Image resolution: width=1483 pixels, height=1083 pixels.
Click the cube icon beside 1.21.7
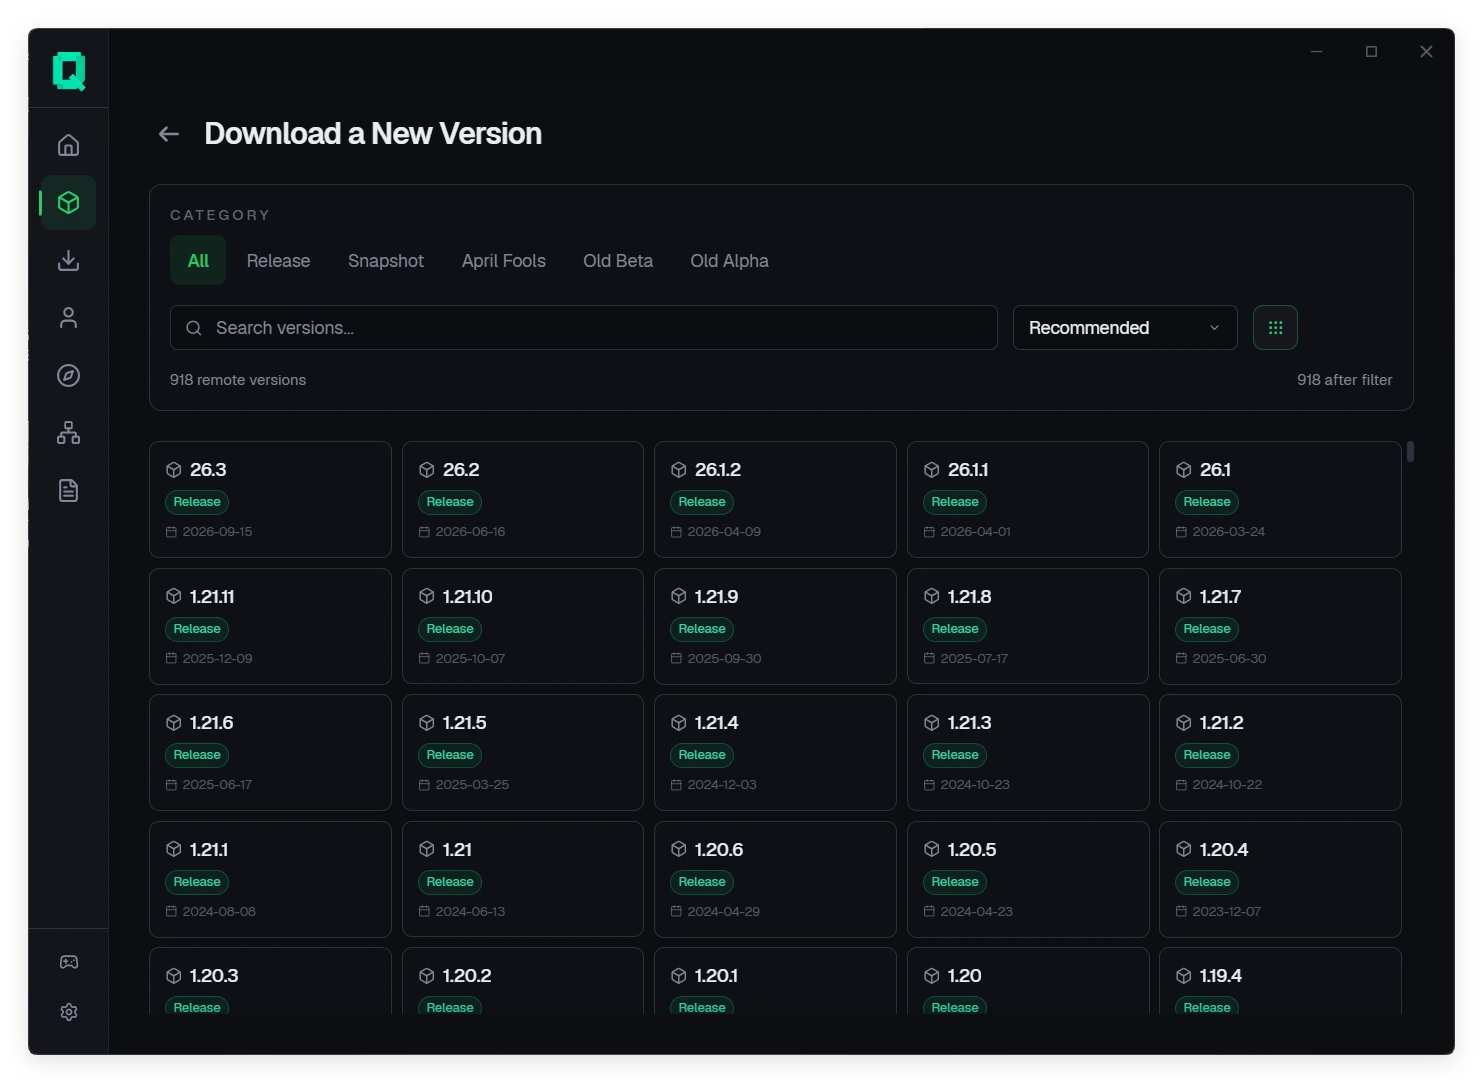[1184, 597]
